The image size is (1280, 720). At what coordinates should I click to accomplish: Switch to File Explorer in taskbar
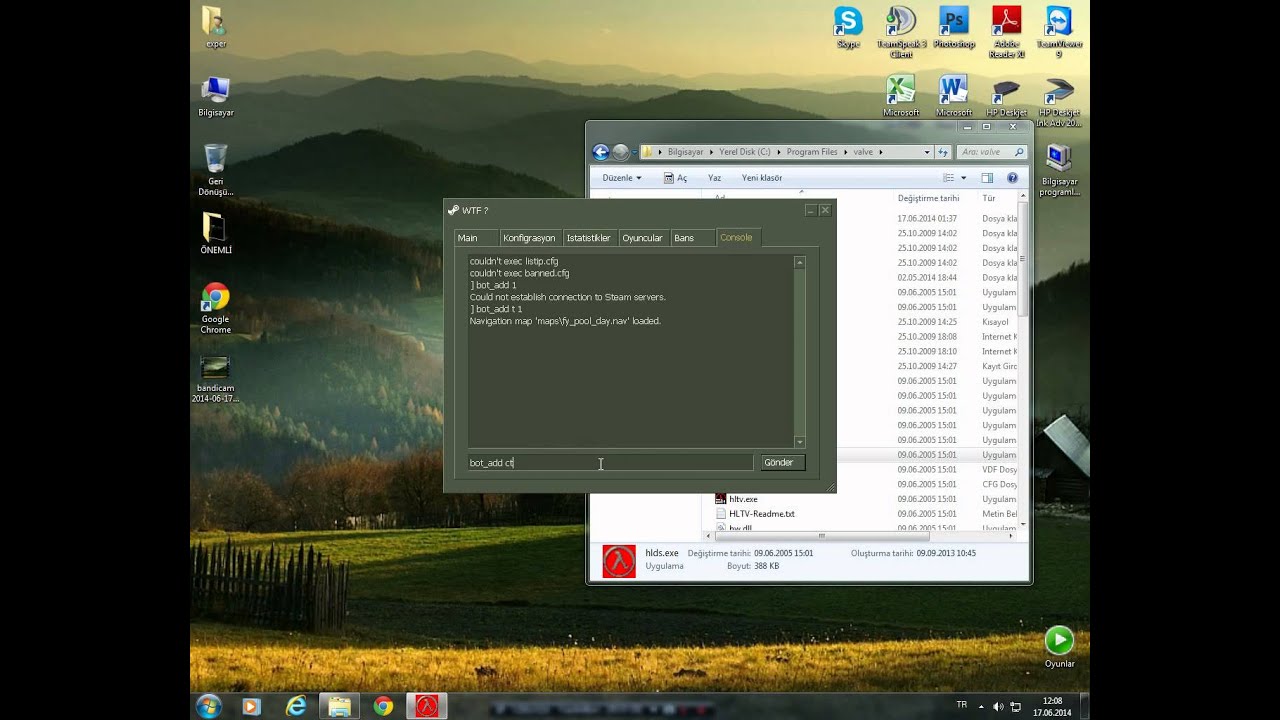[340, 706]
